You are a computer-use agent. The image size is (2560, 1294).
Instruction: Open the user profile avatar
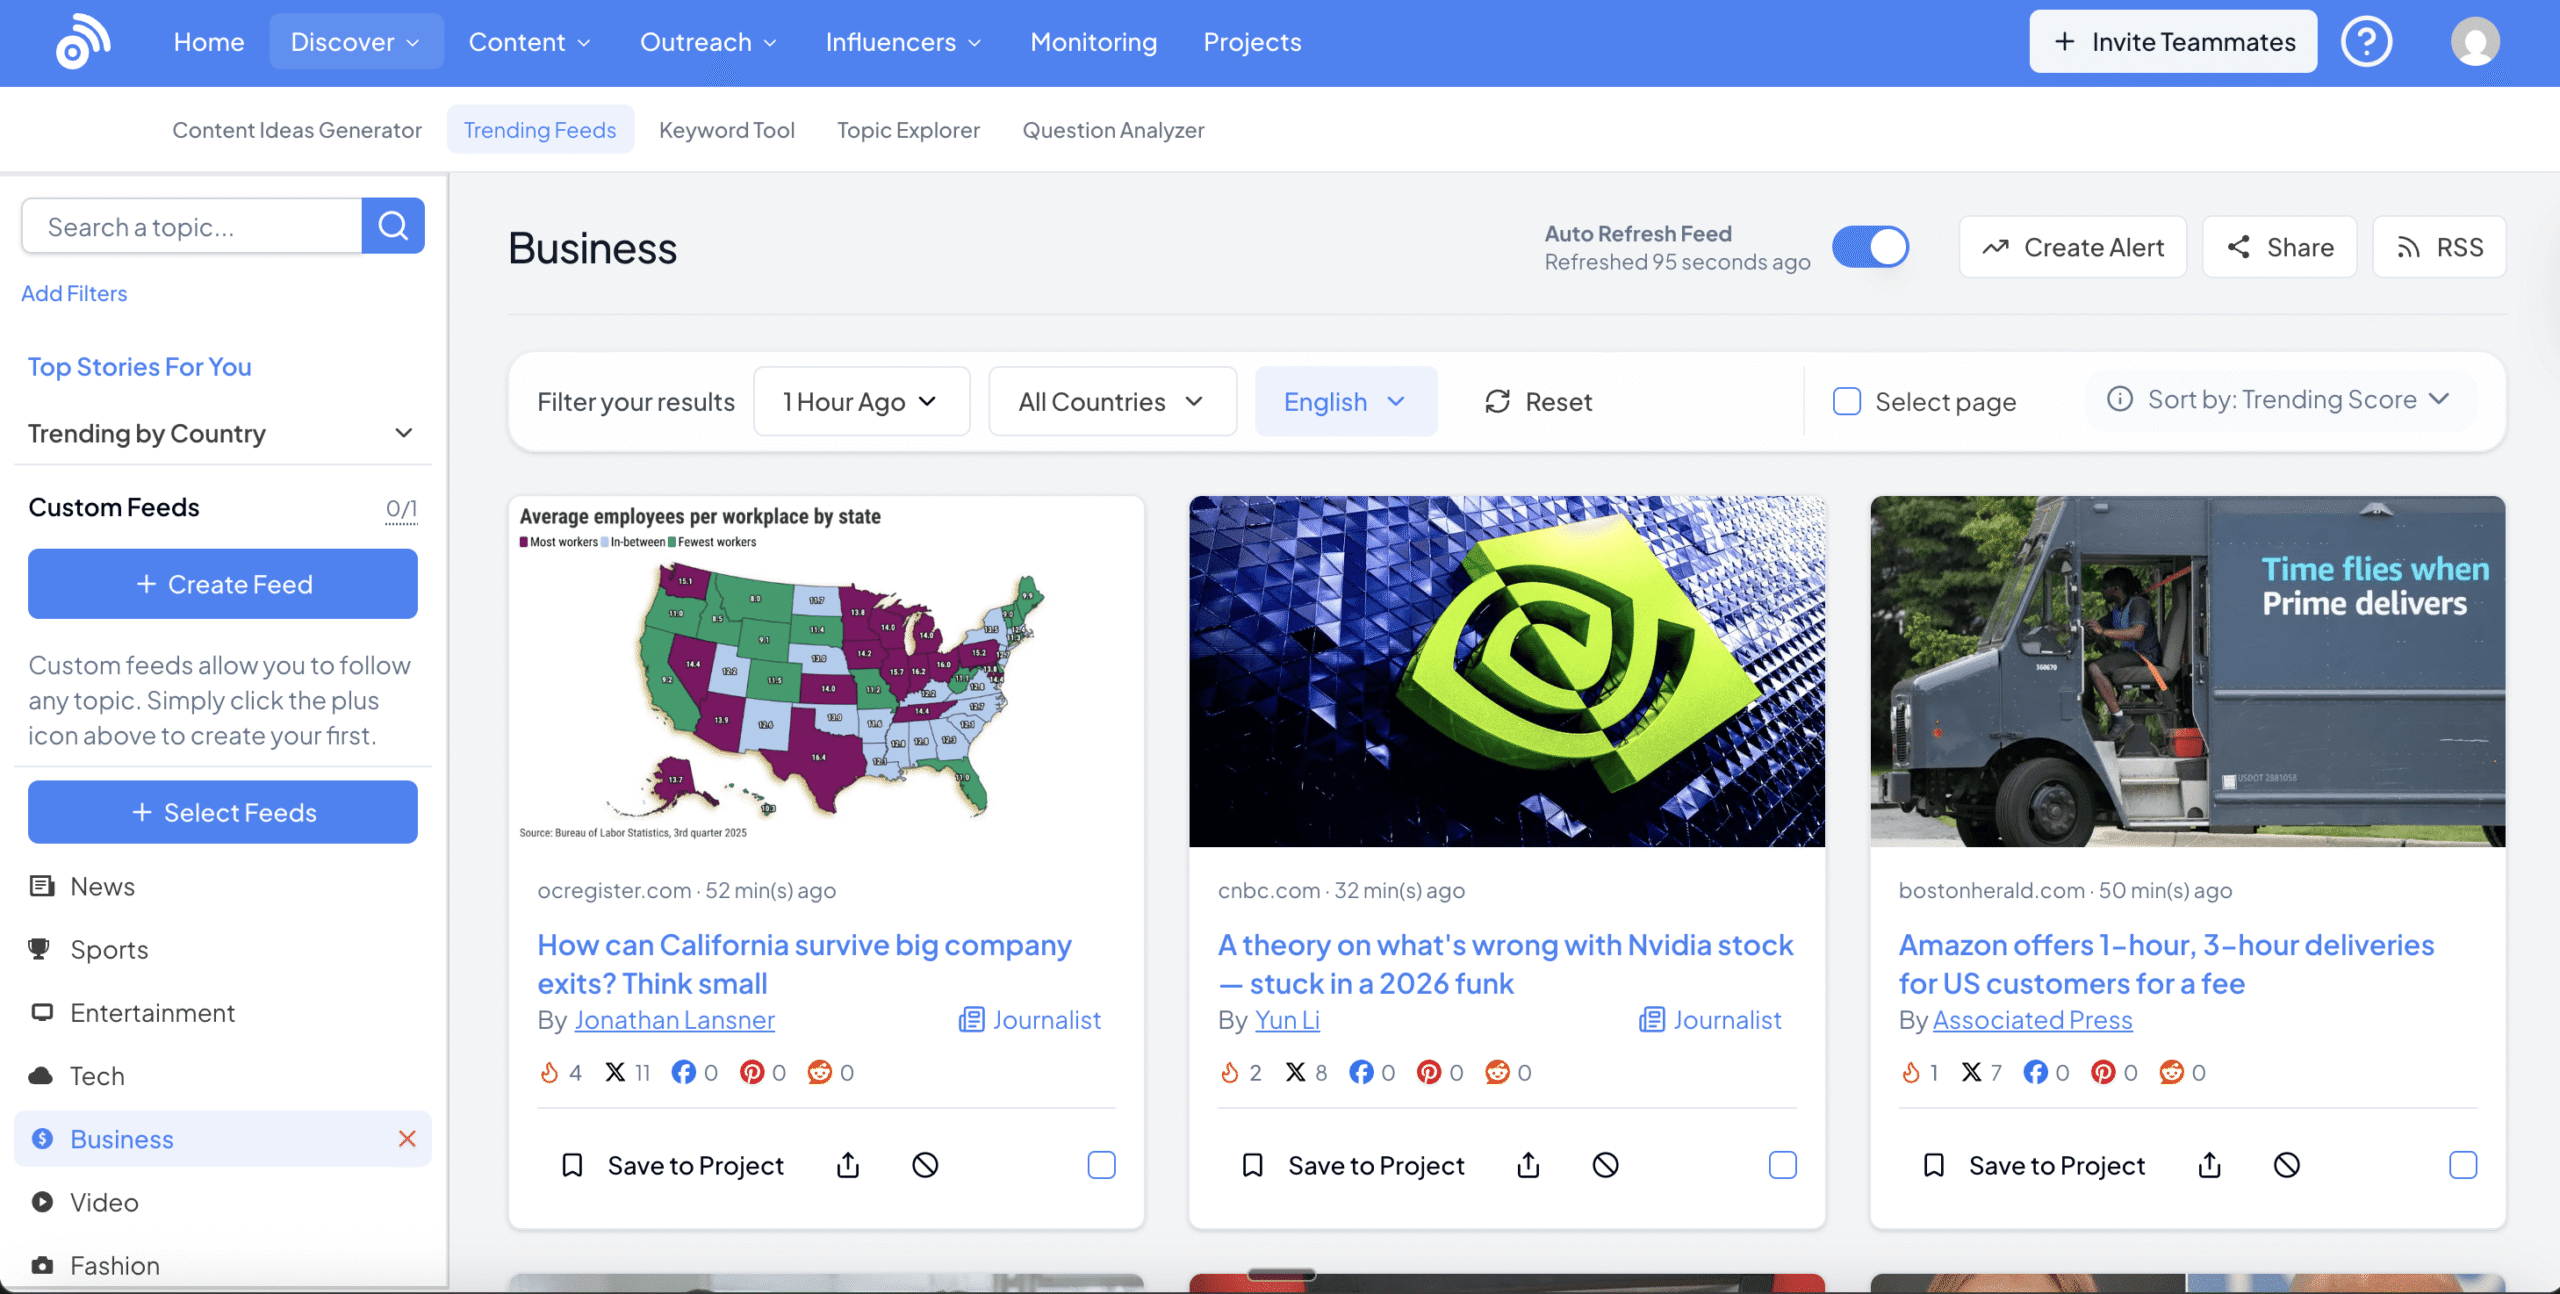(x=2475, y=42)
